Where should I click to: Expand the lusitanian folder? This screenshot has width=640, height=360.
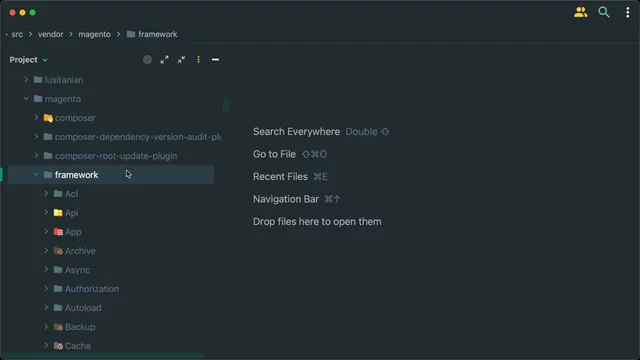point(26,80)
